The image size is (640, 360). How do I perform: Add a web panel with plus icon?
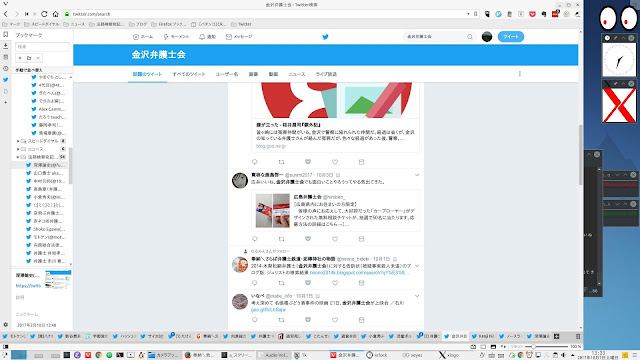point(5,102)
